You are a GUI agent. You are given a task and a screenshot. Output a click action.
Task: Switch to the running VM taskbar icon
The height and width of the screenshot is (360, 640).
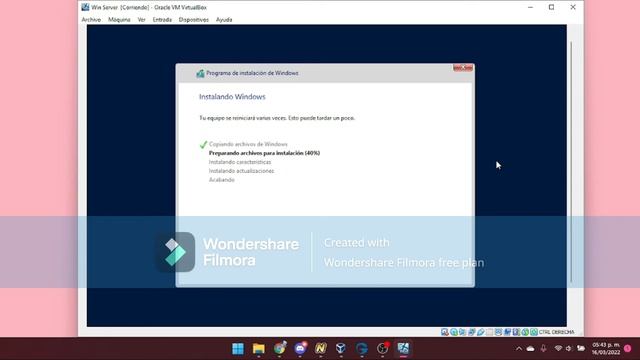(403, 349)
